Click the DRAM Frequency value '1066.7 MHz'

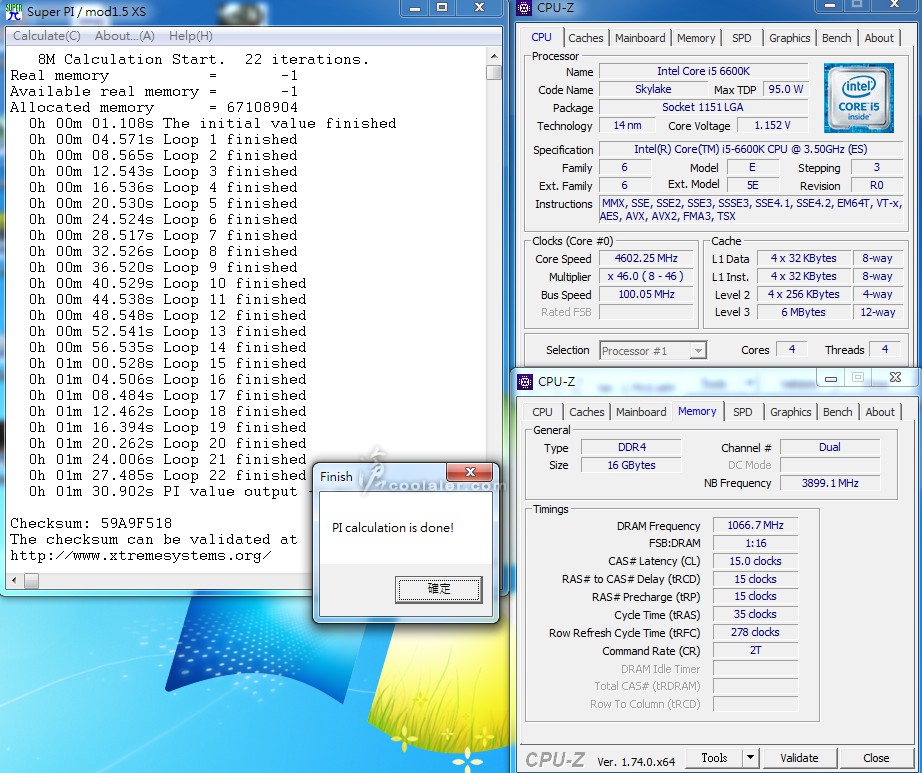click(x=755, y=526)
